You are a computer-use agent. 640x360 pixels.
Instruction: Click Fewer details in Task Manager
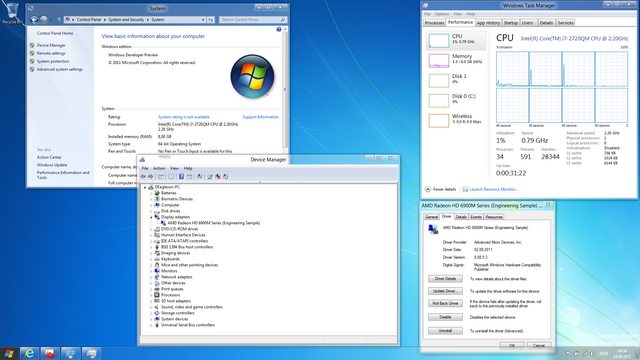(440, 189)
